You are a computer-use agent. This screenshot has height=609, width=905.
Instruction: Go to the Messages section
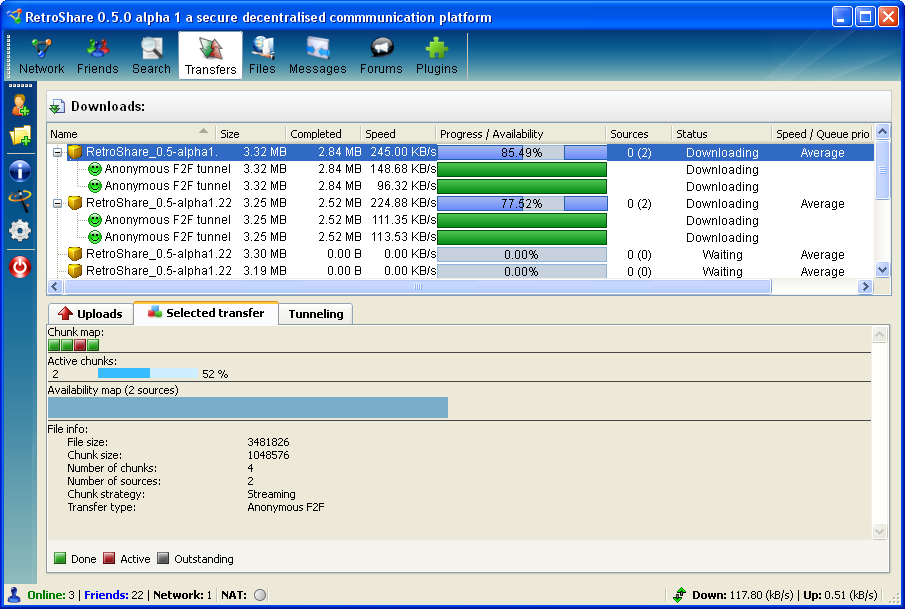coord(317,54)
